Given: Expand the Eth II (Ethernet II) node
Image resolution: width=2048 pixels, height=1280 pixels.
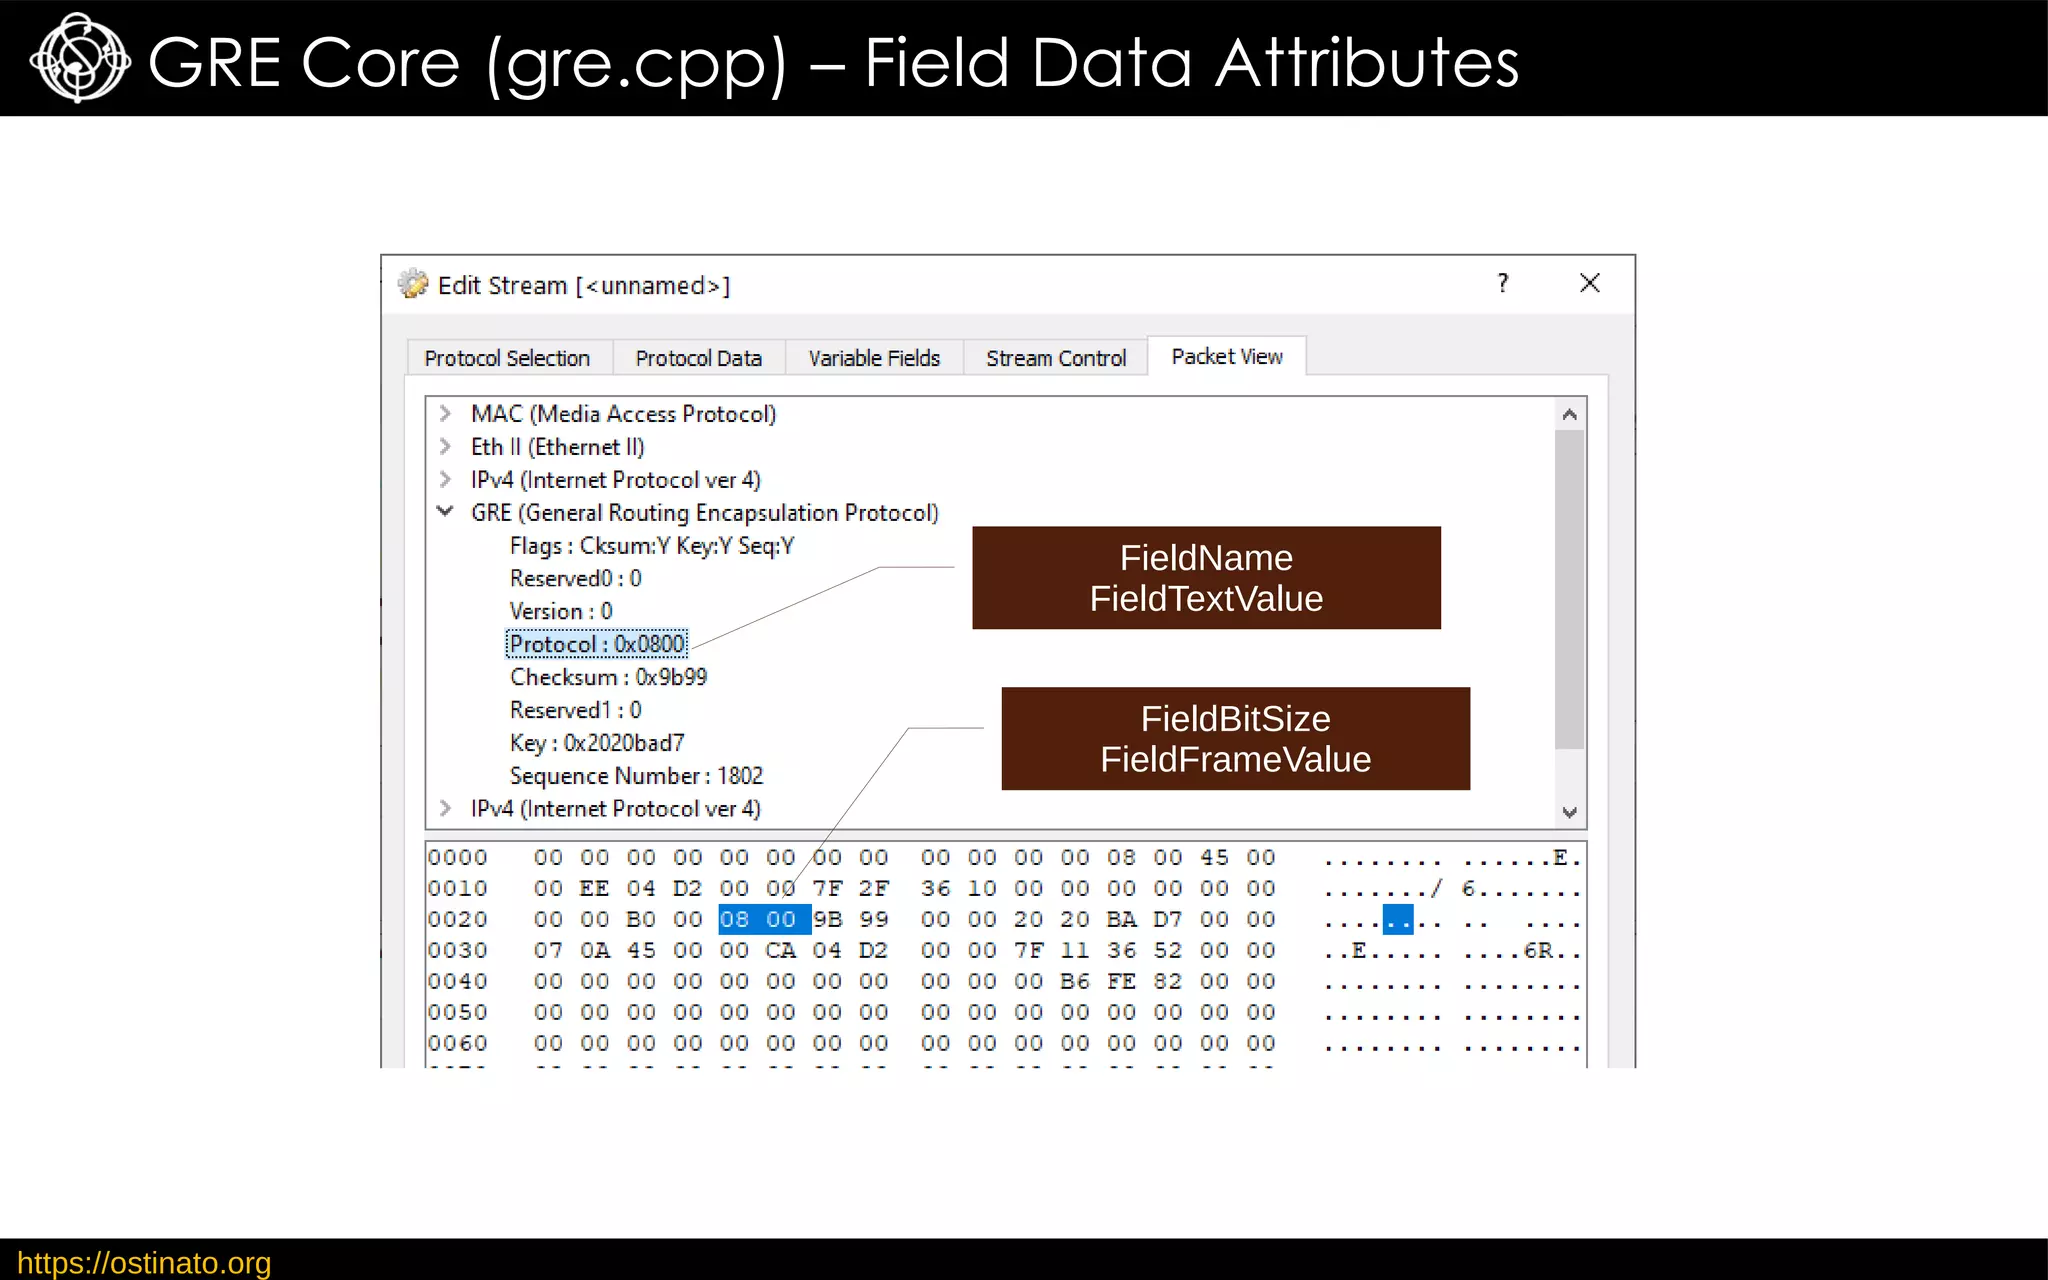Looking at the screenshot, I should (445, 446).
